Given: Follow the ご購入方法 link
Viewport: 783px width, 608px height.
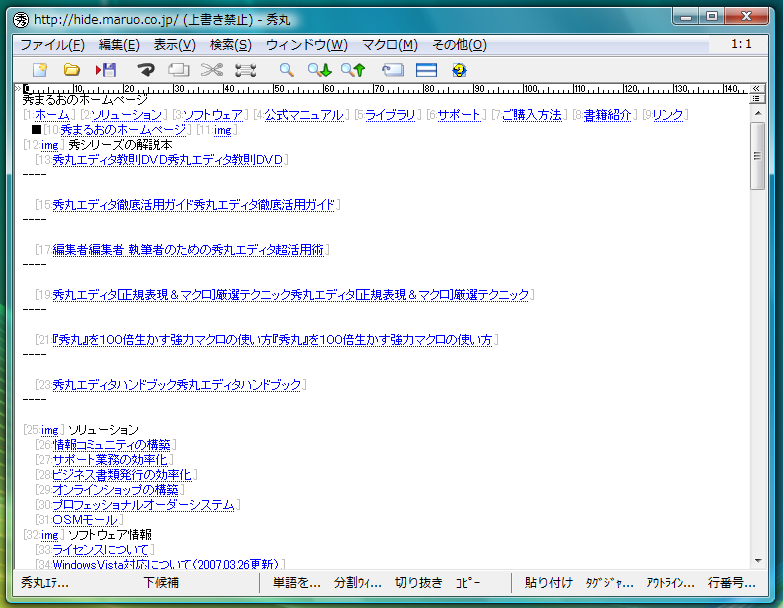Looking at the screenshot, I should click(532, 115).
